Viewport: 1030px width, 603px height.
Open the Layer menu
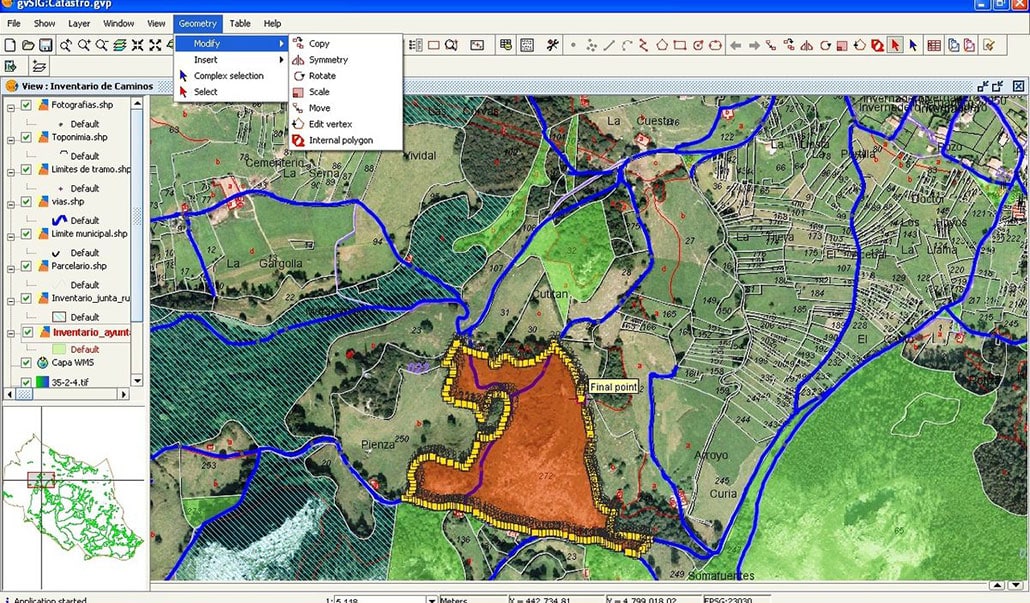pyautogui.click(x=79, y=23)
